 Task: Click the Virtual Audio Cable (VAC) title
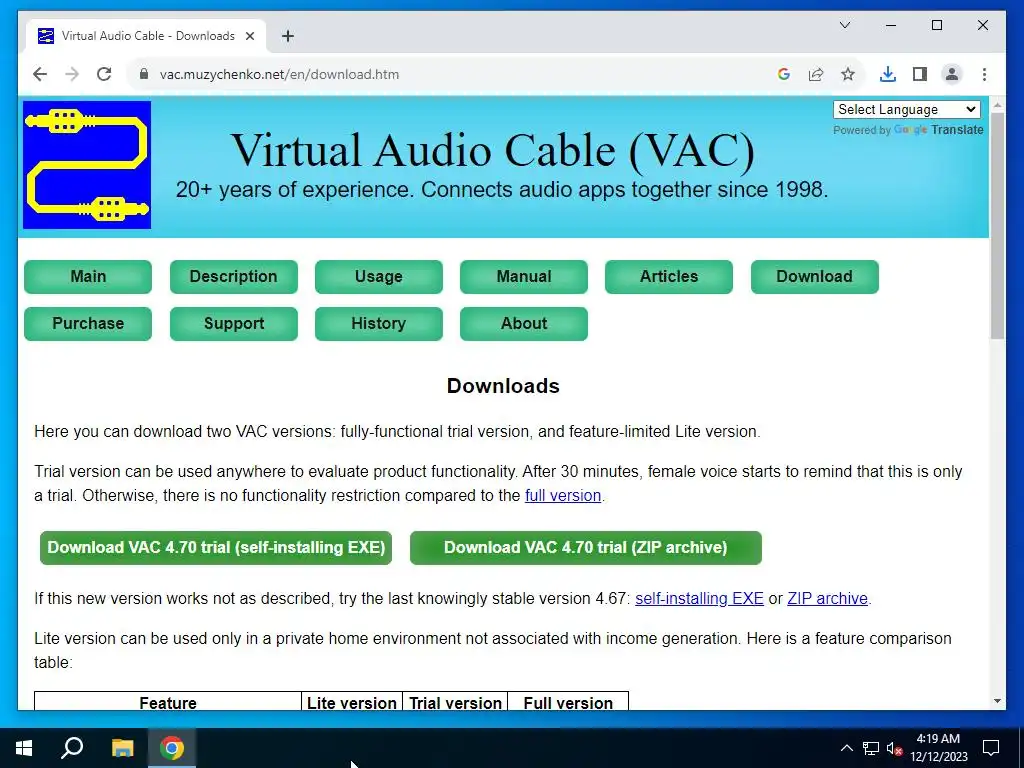point(492,151)
